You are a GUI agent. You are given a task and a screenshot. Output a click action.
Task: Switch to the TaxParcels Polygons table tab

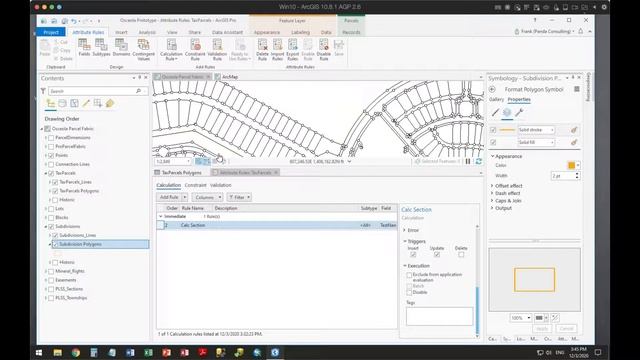click(182, 173)
